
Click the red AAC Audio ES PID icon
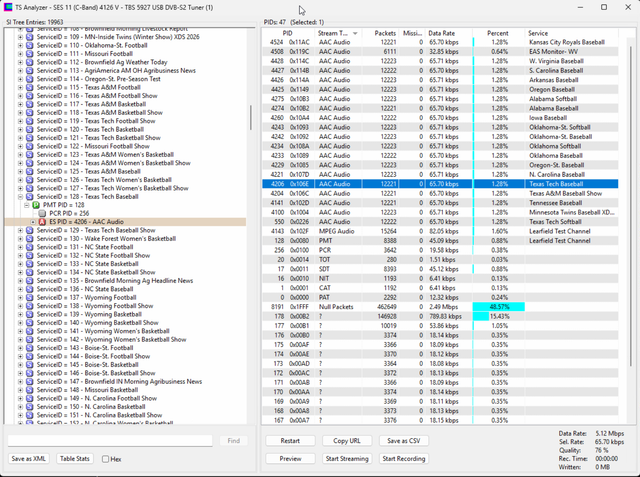[x=42, y=222]
